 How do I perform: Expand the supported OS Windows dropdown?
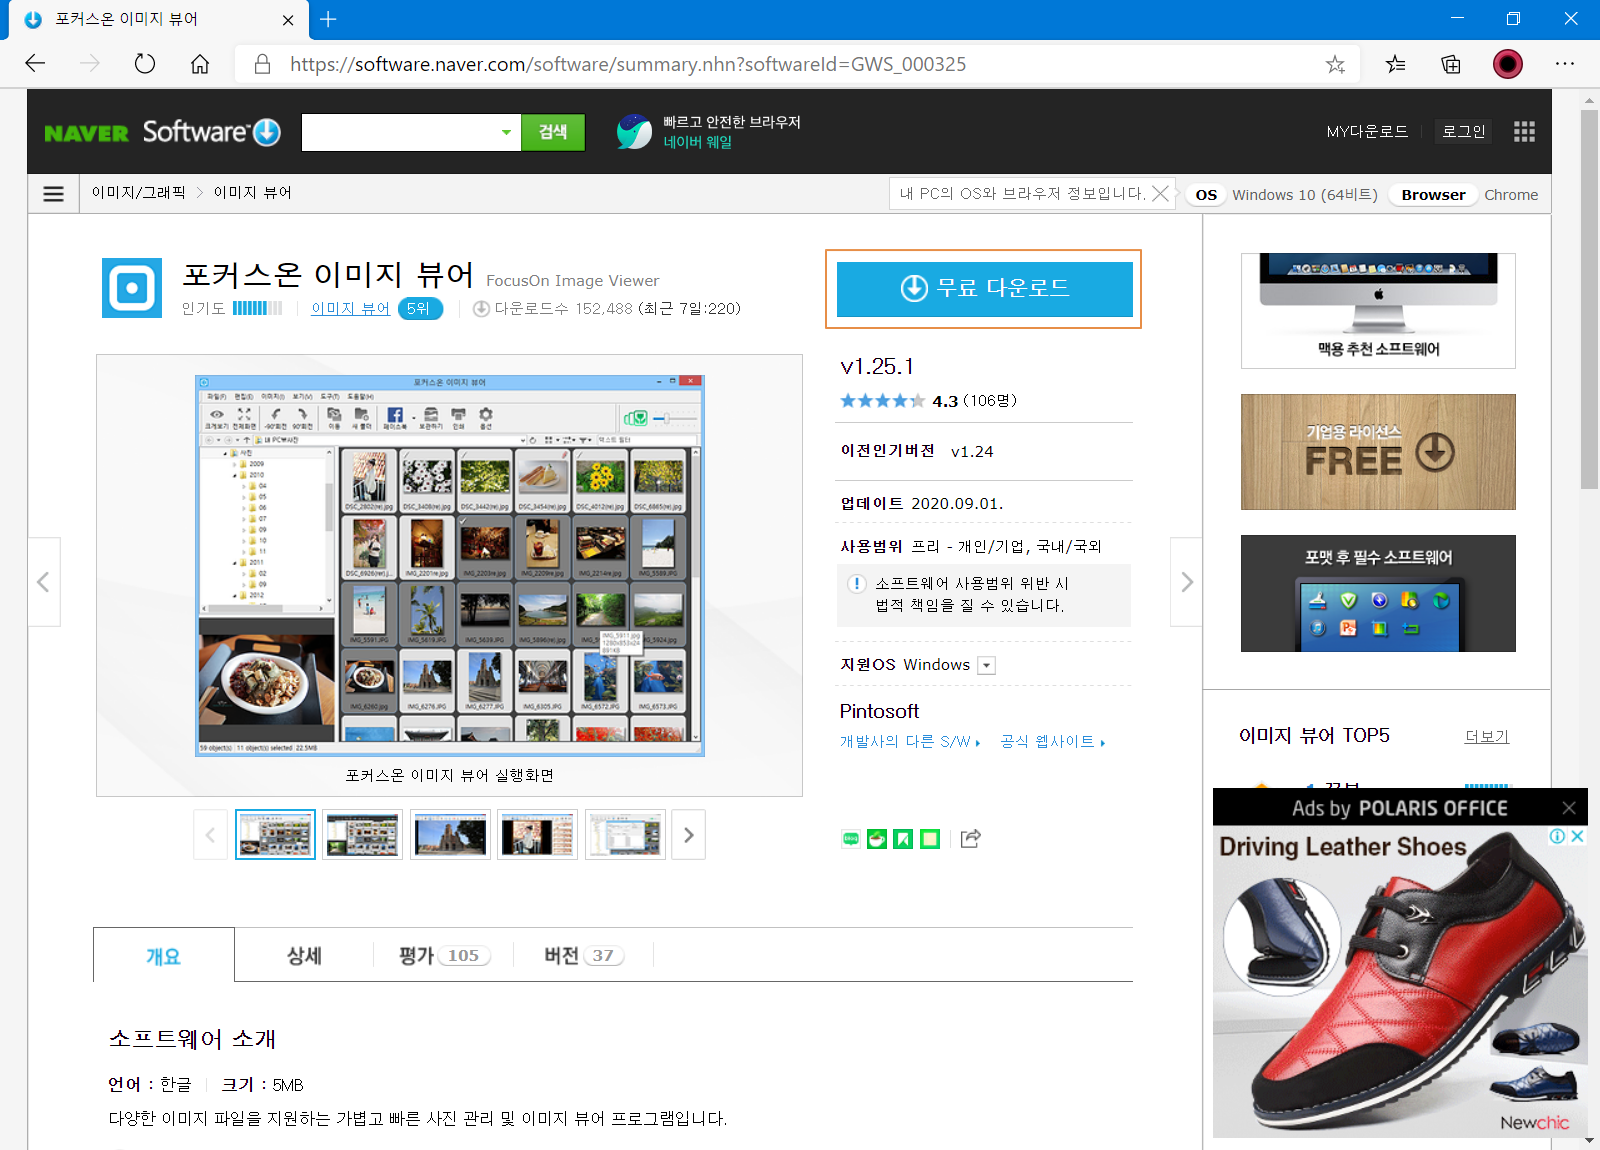pyautogui.click(x=986, y=666)
